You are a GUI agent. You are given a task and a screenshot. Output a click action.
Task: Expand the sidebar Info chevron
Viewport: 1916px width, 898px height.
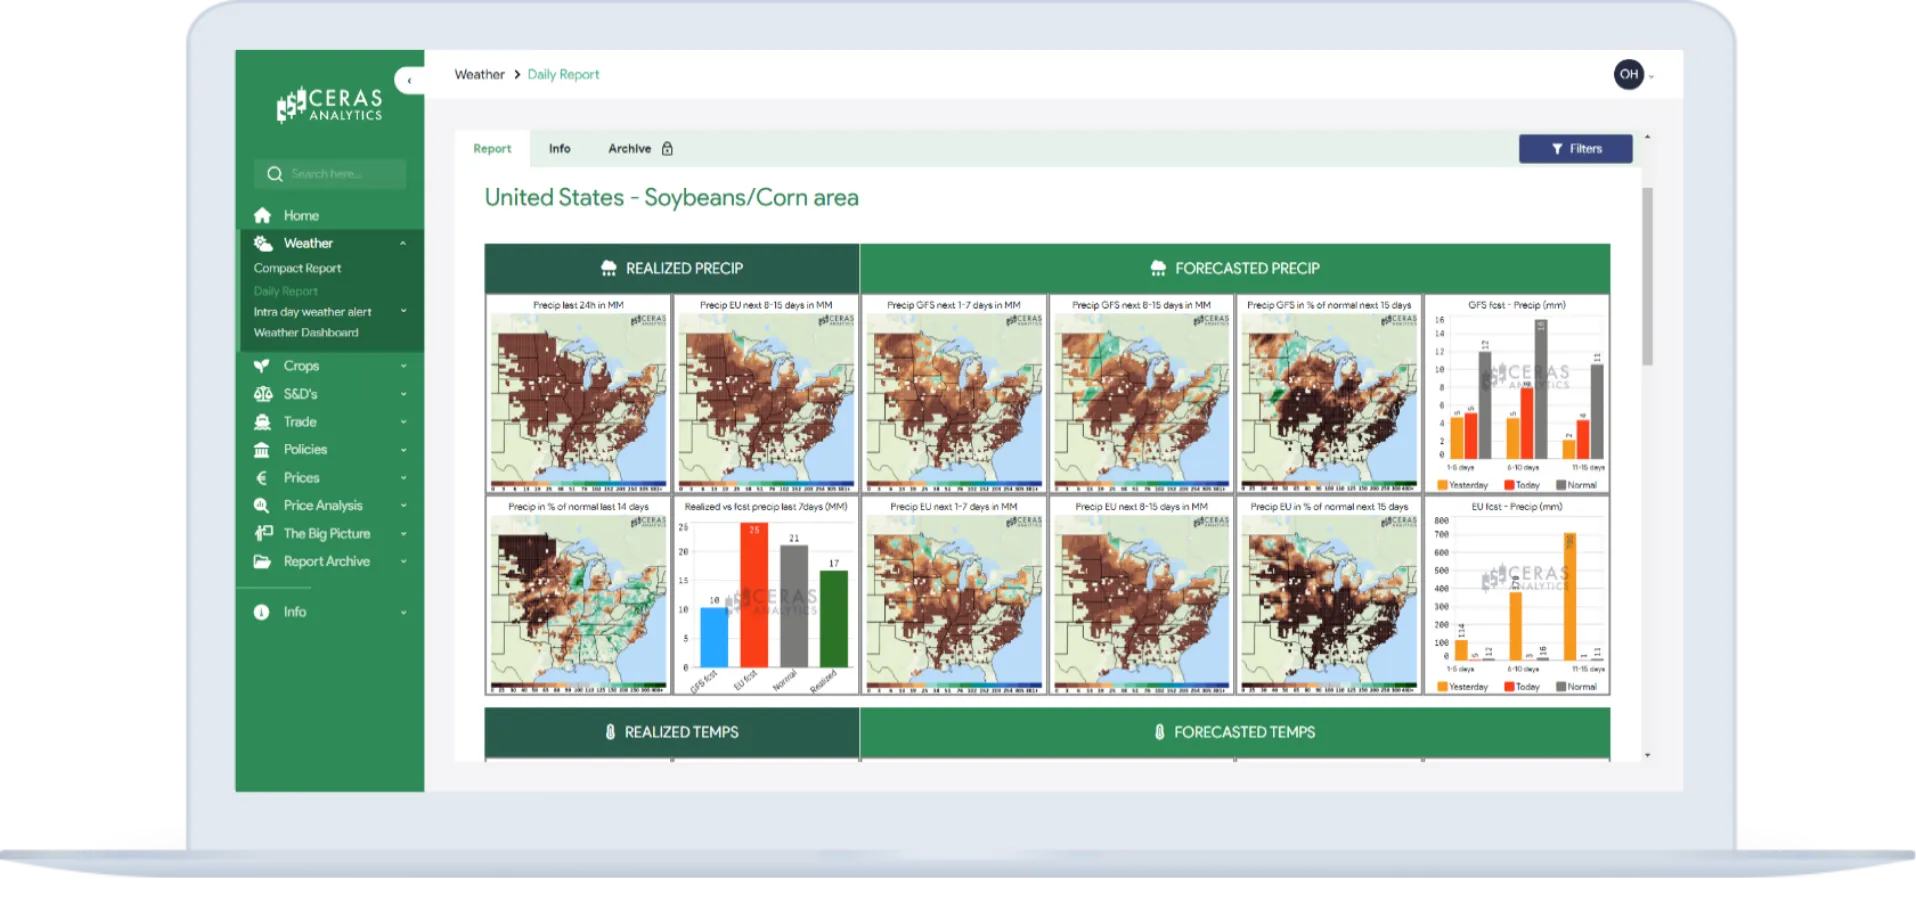point(403,612)
